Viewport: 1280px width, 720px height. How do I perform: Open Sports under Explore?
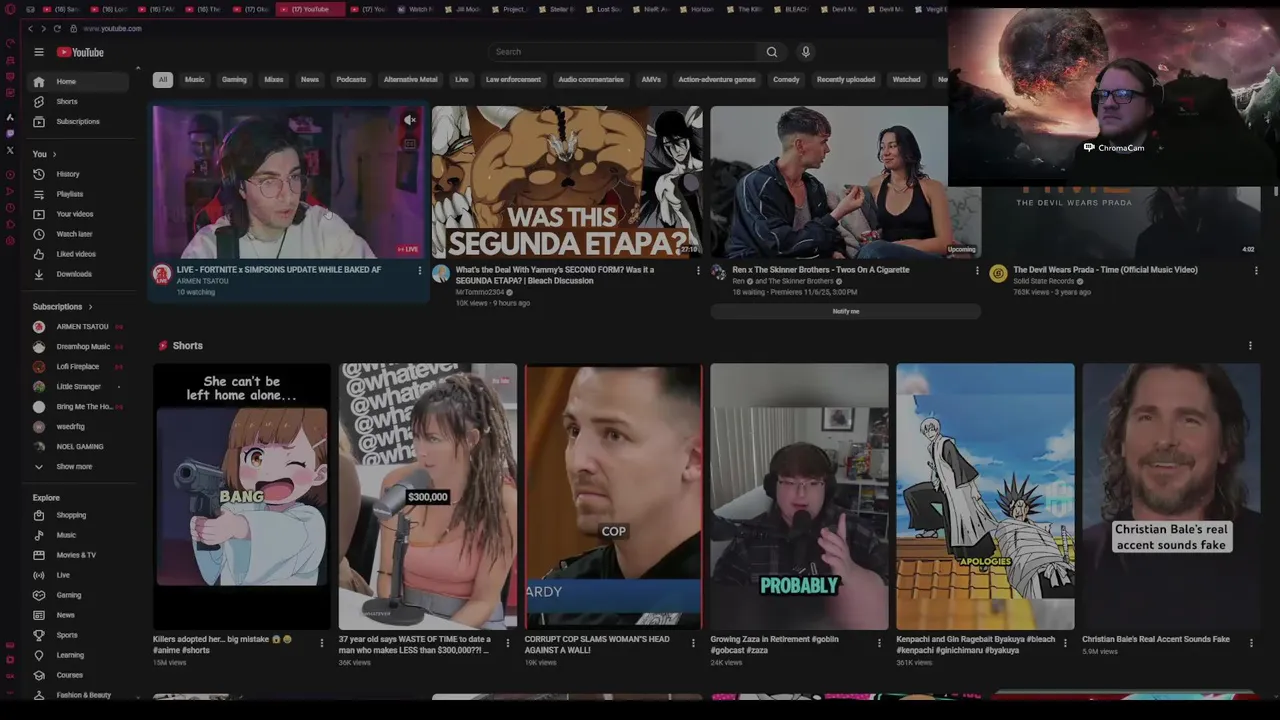click(80, 635)
